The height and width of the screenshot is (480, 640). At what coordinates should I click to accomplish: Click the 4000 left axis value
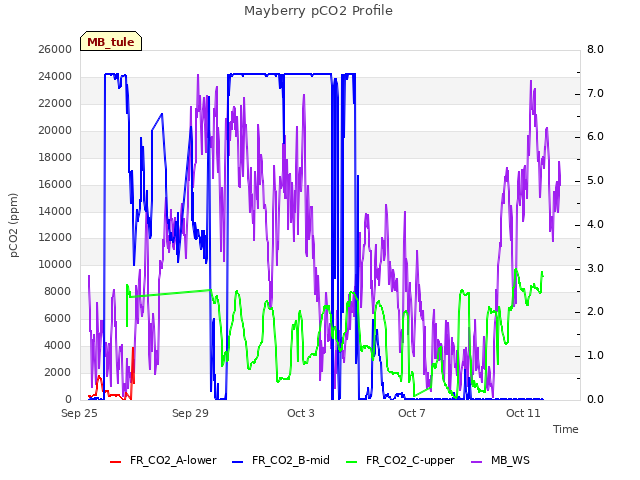click(x=58, y=345)
